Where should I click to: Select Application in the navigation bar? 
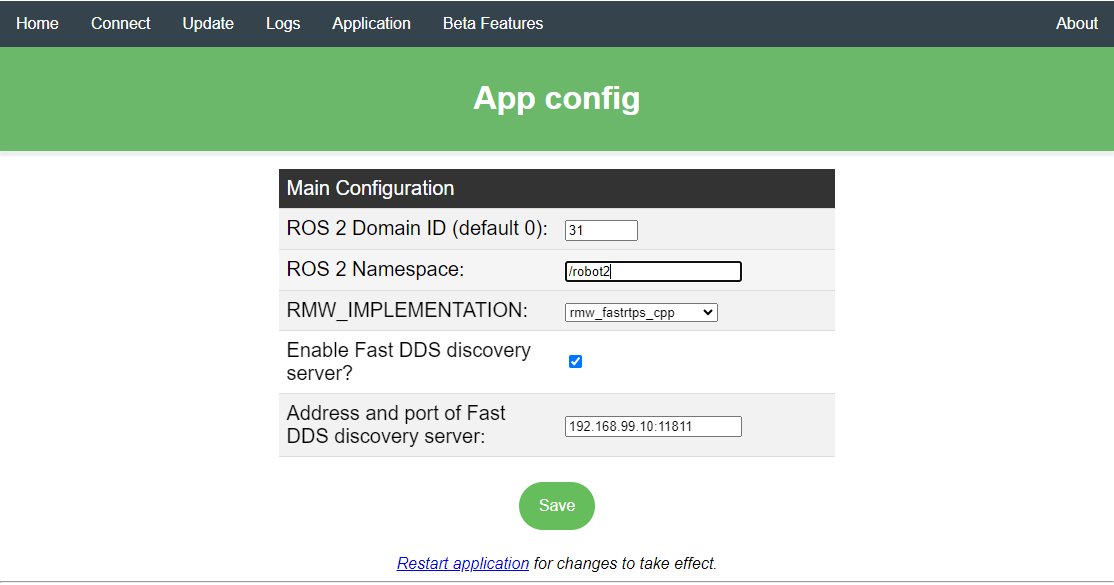point(371,23)
